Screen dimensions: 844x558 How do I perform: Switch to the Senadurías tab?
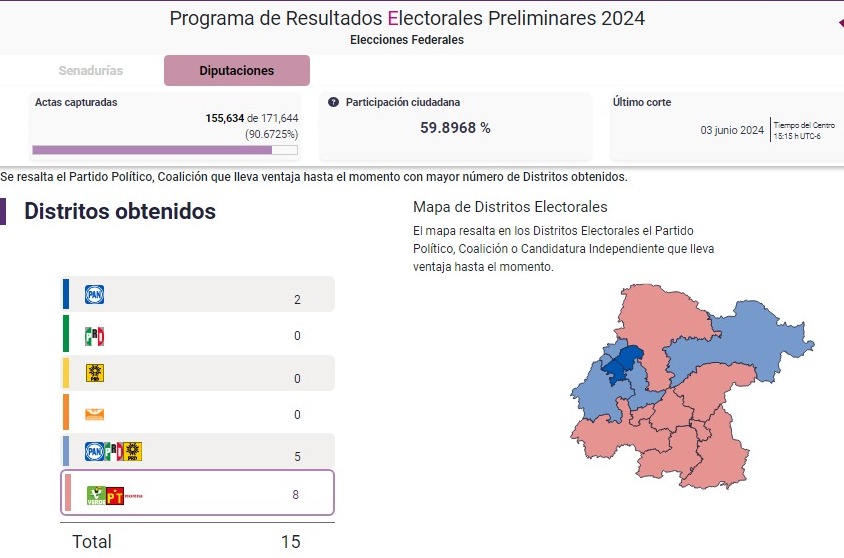coord(90,70)
